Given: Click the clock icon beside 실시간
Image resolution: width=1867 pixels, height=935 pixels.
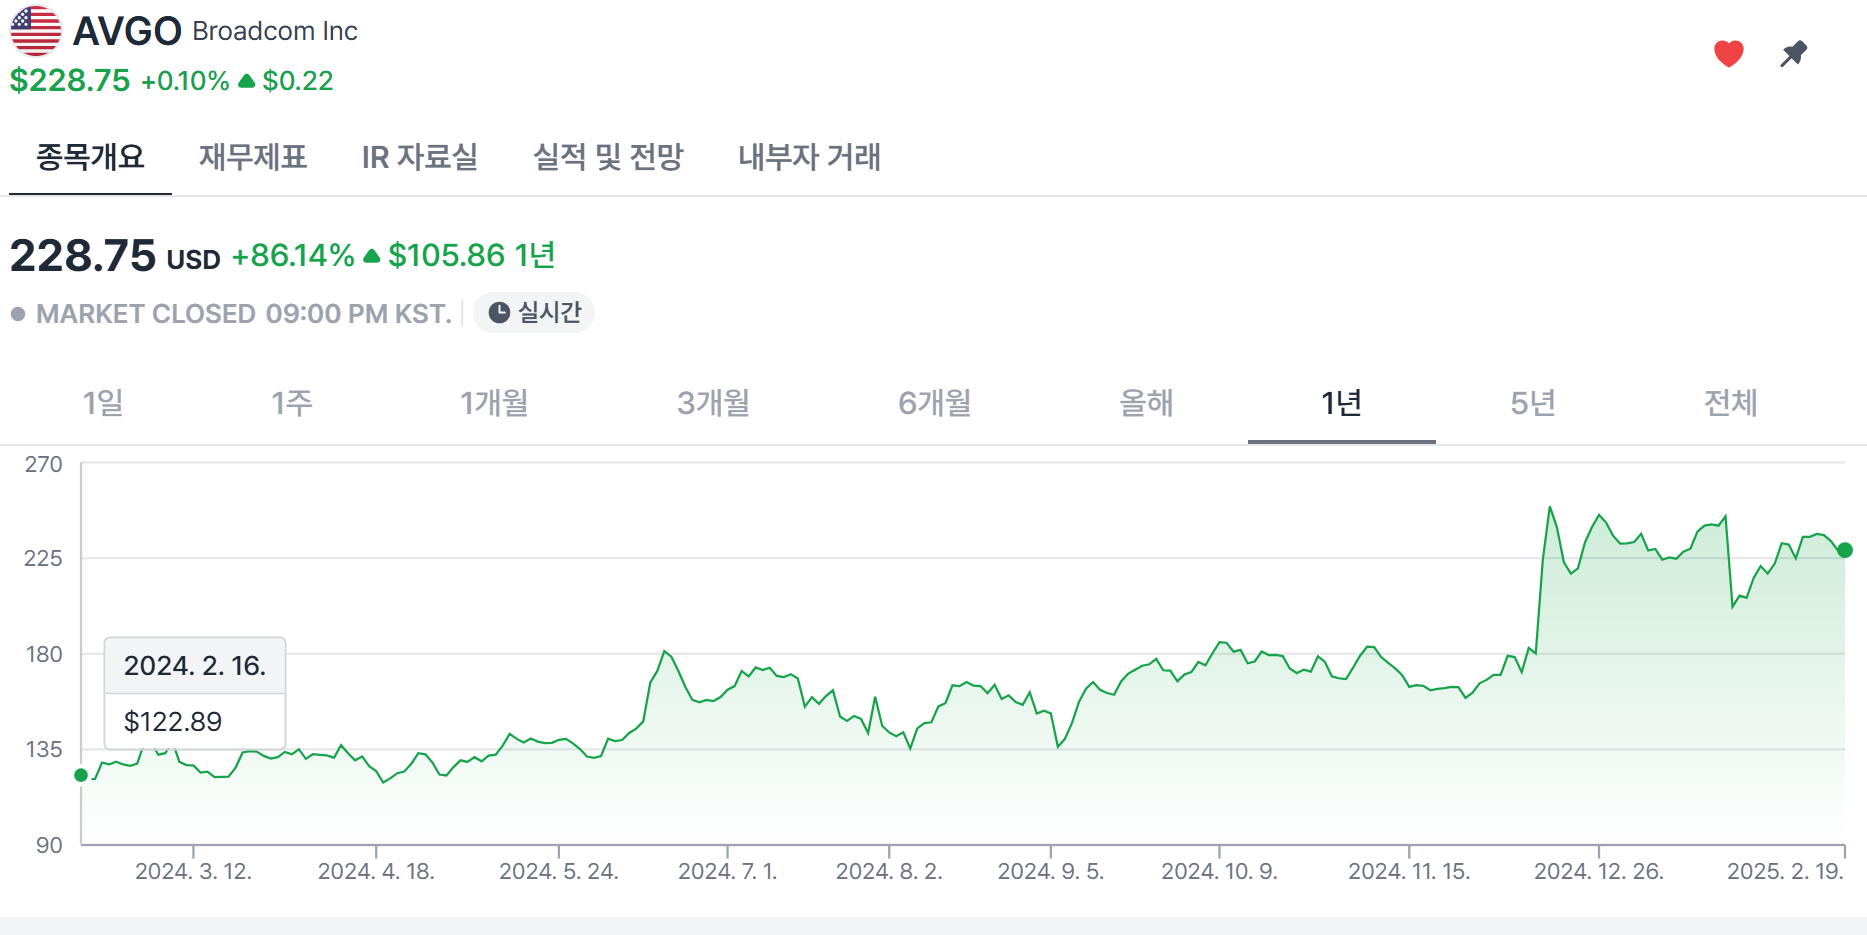Looking at the screenshot, I should 499,313.
